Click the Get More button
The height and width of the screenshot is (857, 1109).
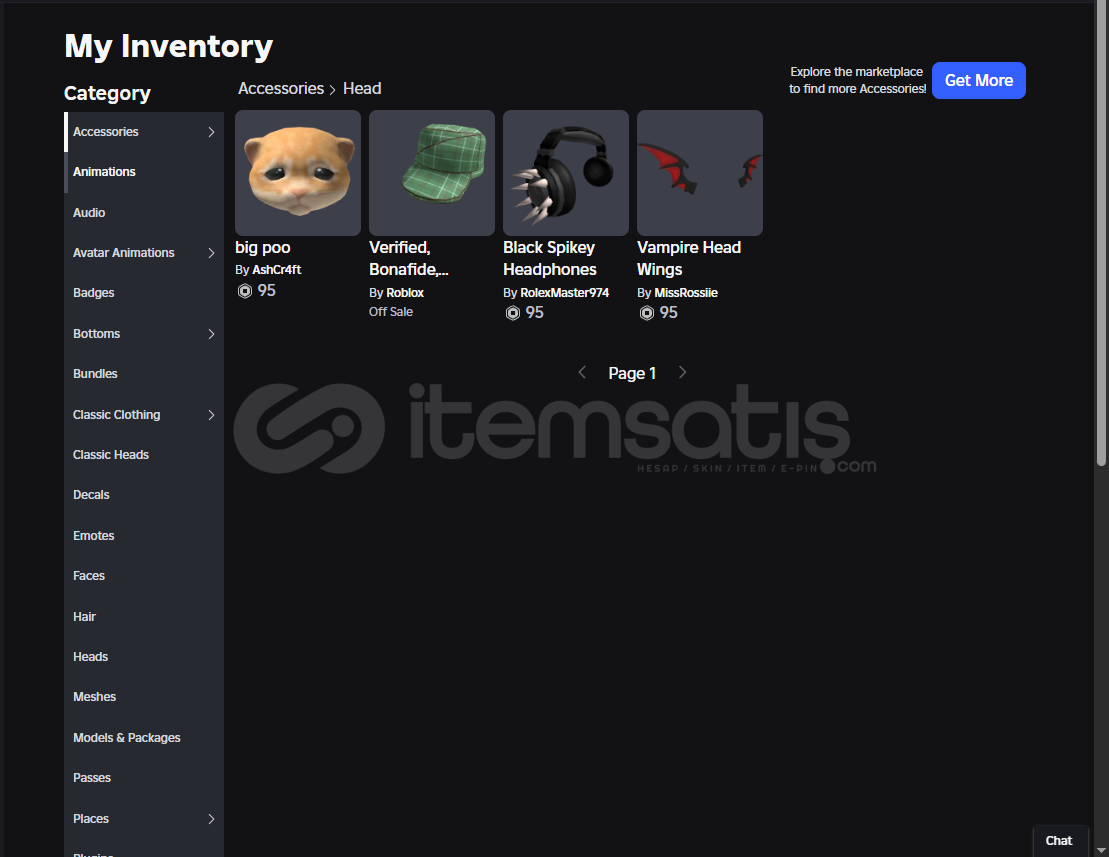pyautogui.click(x=978, y=81)
